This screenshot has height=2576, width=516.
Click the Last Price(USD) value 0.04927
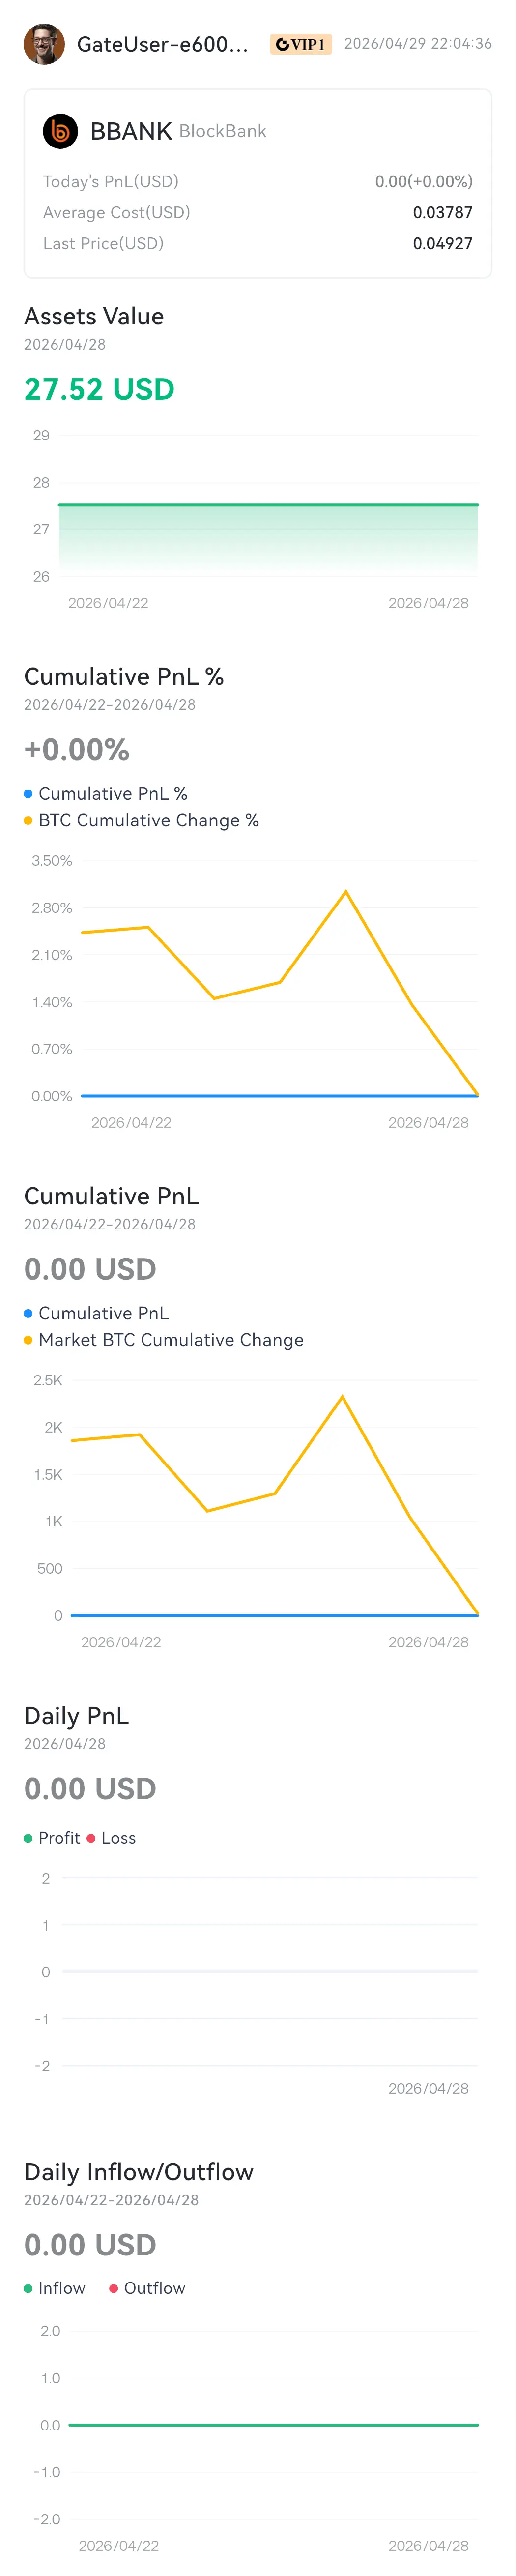point(443,243)
